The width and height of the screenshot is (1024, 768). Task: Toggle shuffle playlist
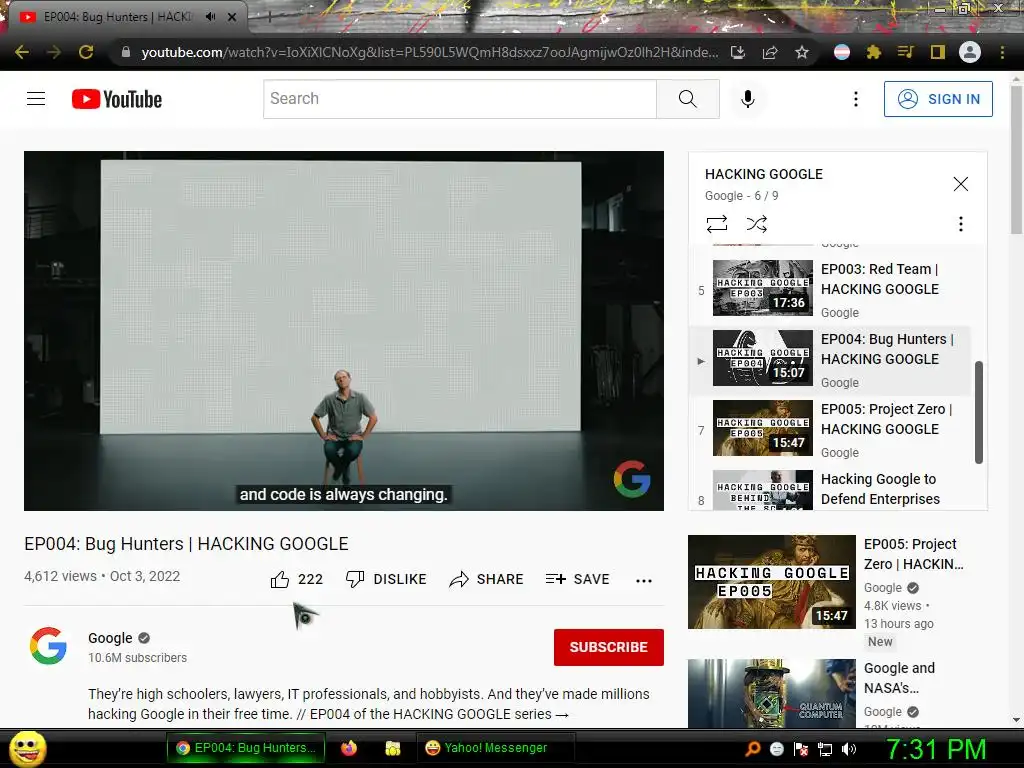[x=757, y=224]
